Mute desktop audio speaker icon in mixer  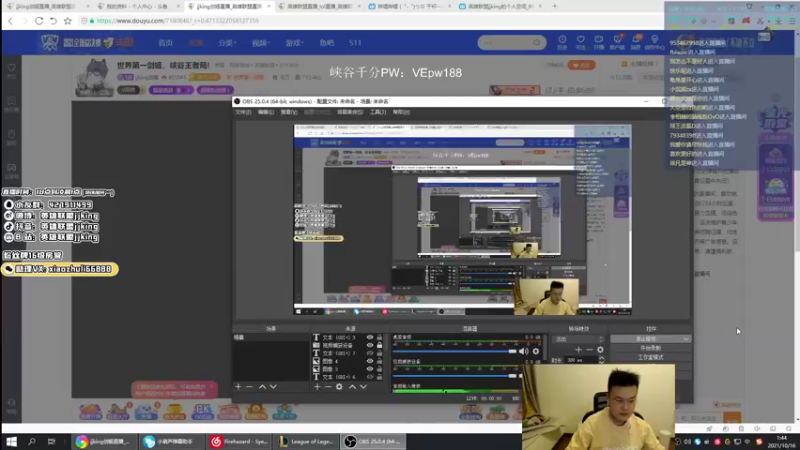coord(523,351)
